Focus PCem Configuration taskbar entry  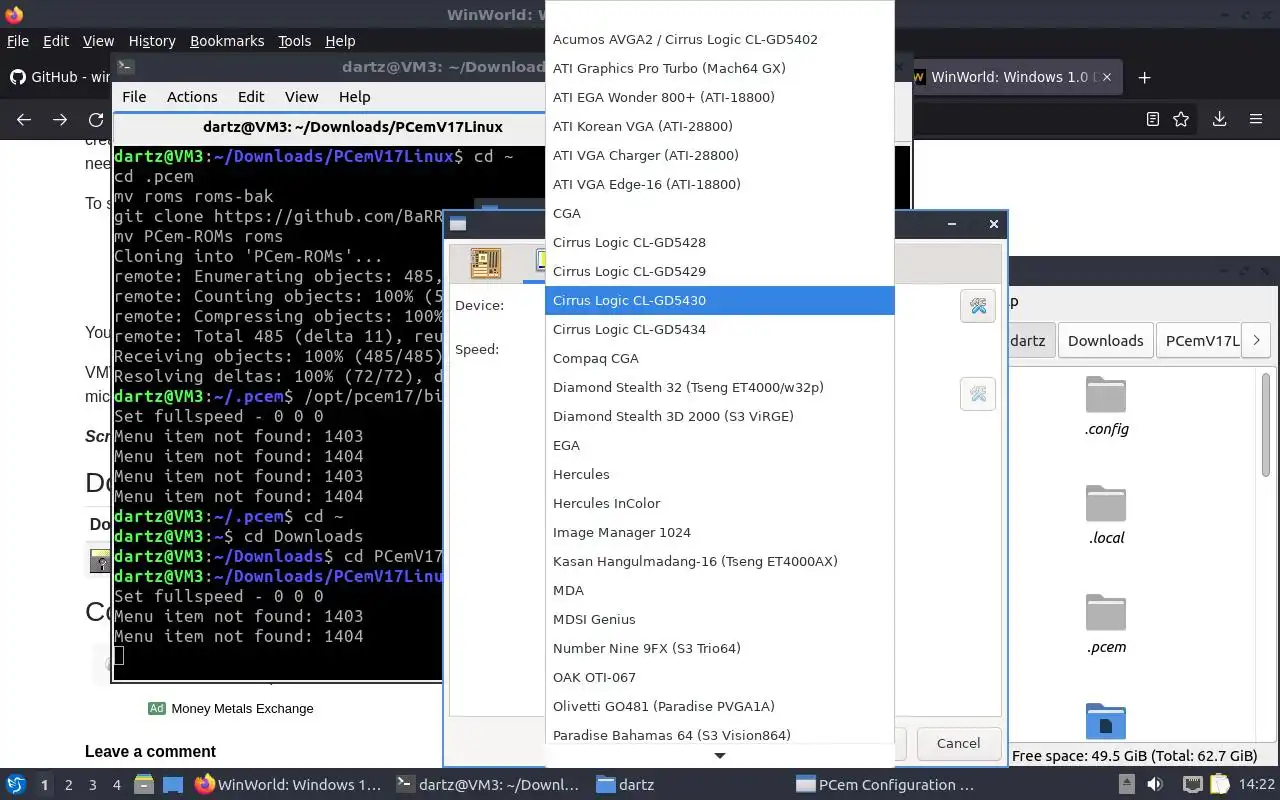(885, 785)
